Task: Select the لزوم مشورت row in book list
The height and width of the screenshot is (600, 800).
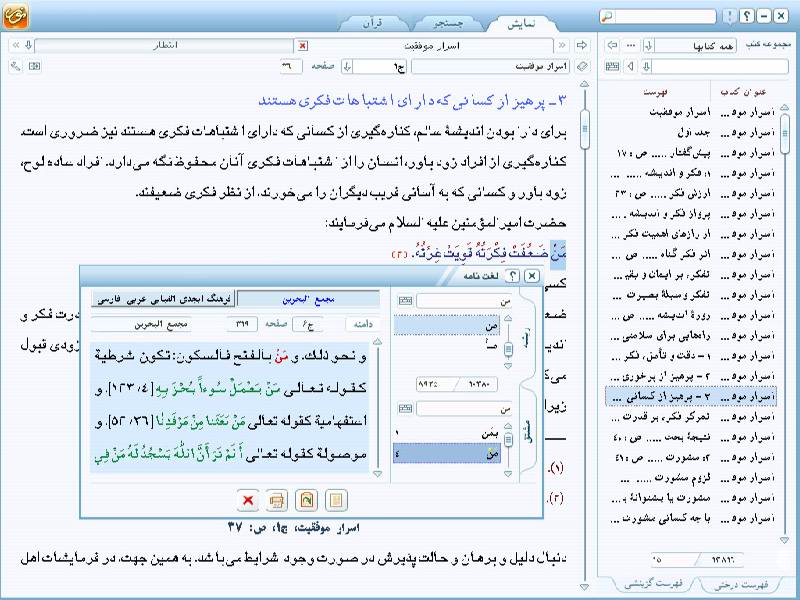Action: click(690, 478)
